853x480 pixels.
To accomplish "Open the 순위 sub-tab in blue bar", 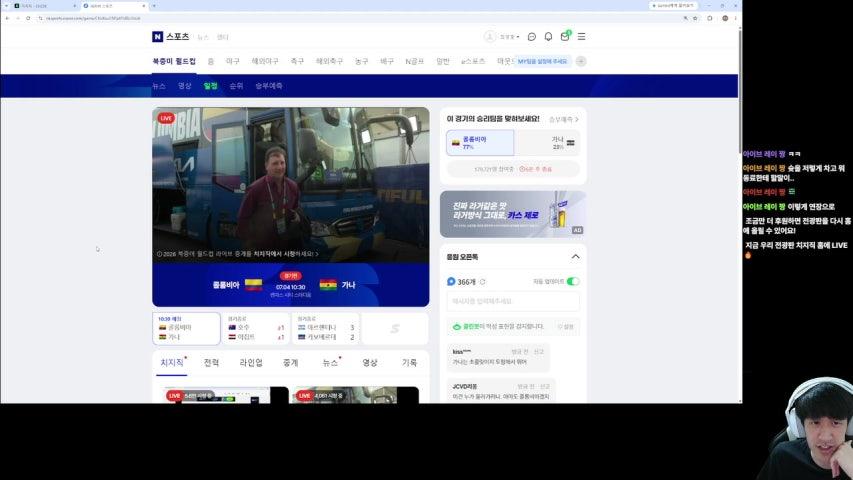I will 236,86.
